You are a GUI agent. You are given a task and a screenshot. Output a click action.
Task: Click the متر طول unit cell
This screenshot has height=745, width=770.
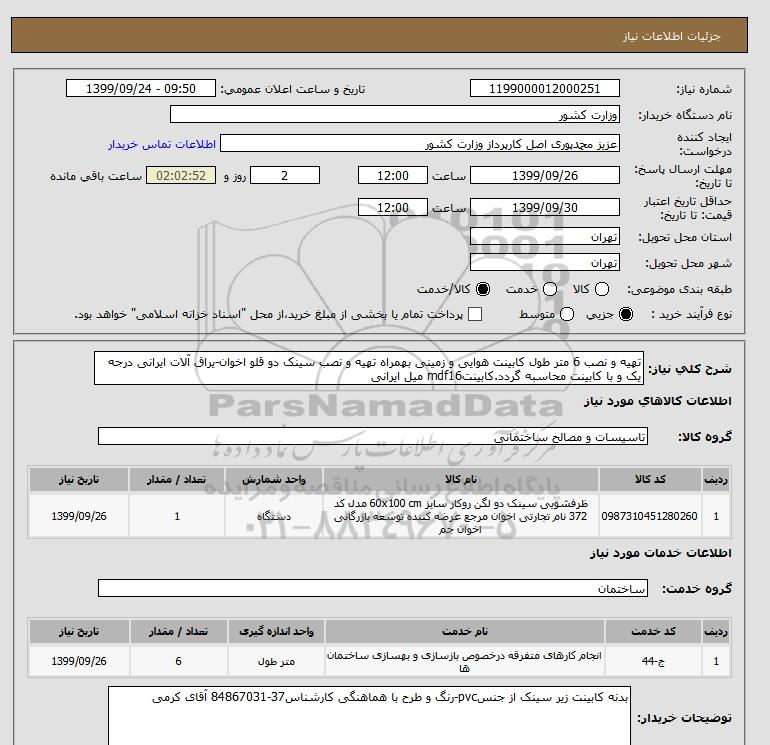pyautogui.click(x=276, y=661)
